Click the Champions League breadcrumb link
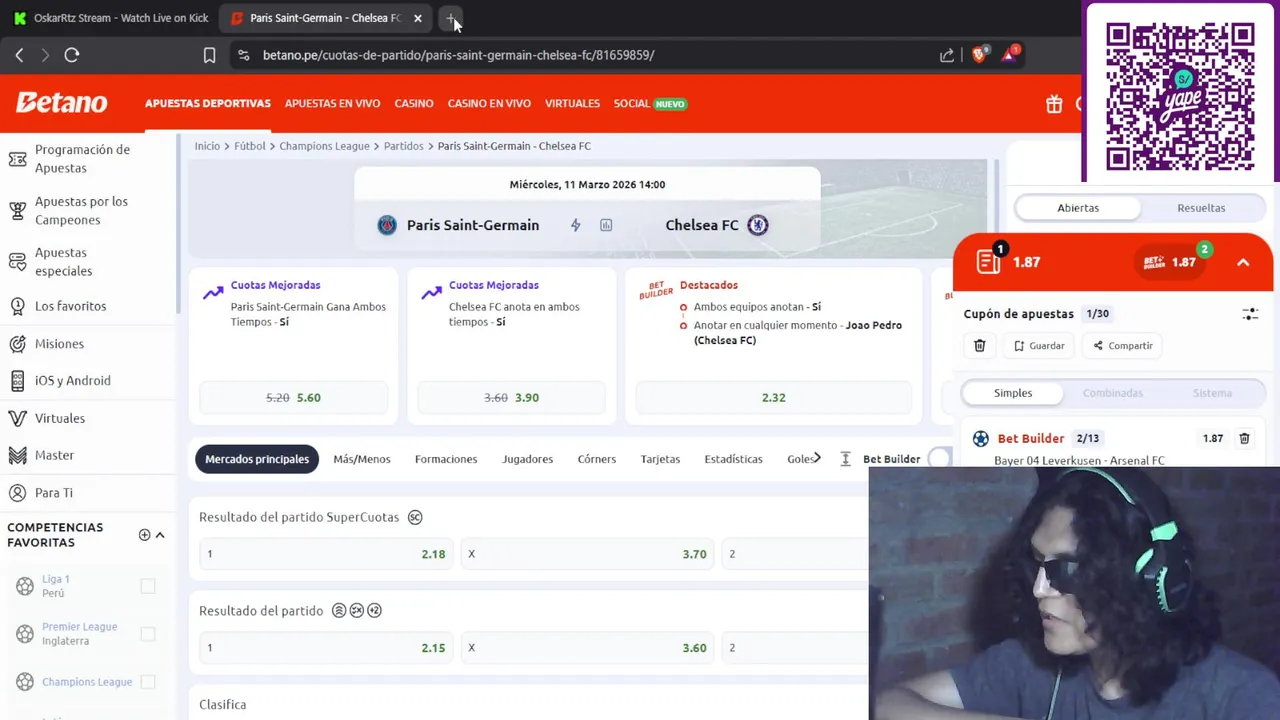1280x720 pixels. click(x=324, y=146)
